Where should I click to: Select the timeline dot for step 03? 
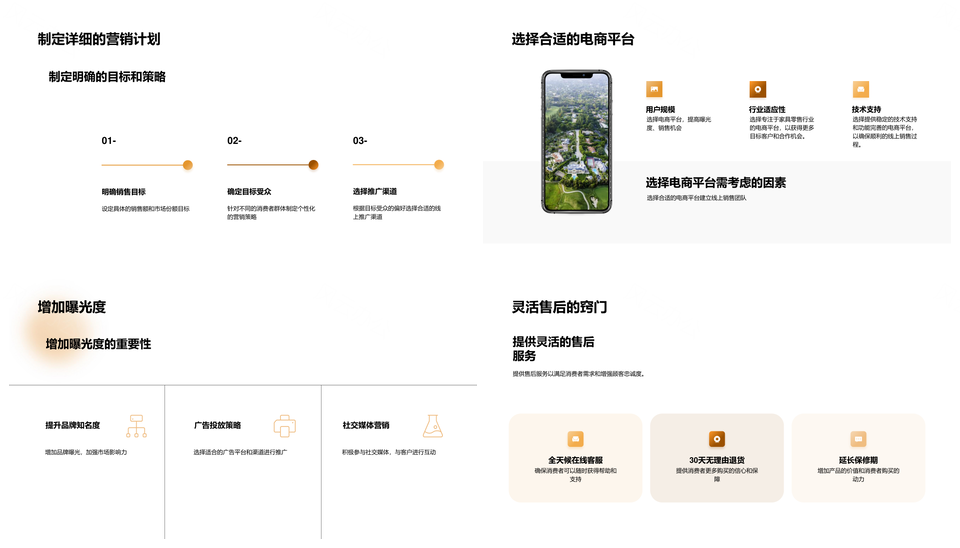(x=438, y=165)
